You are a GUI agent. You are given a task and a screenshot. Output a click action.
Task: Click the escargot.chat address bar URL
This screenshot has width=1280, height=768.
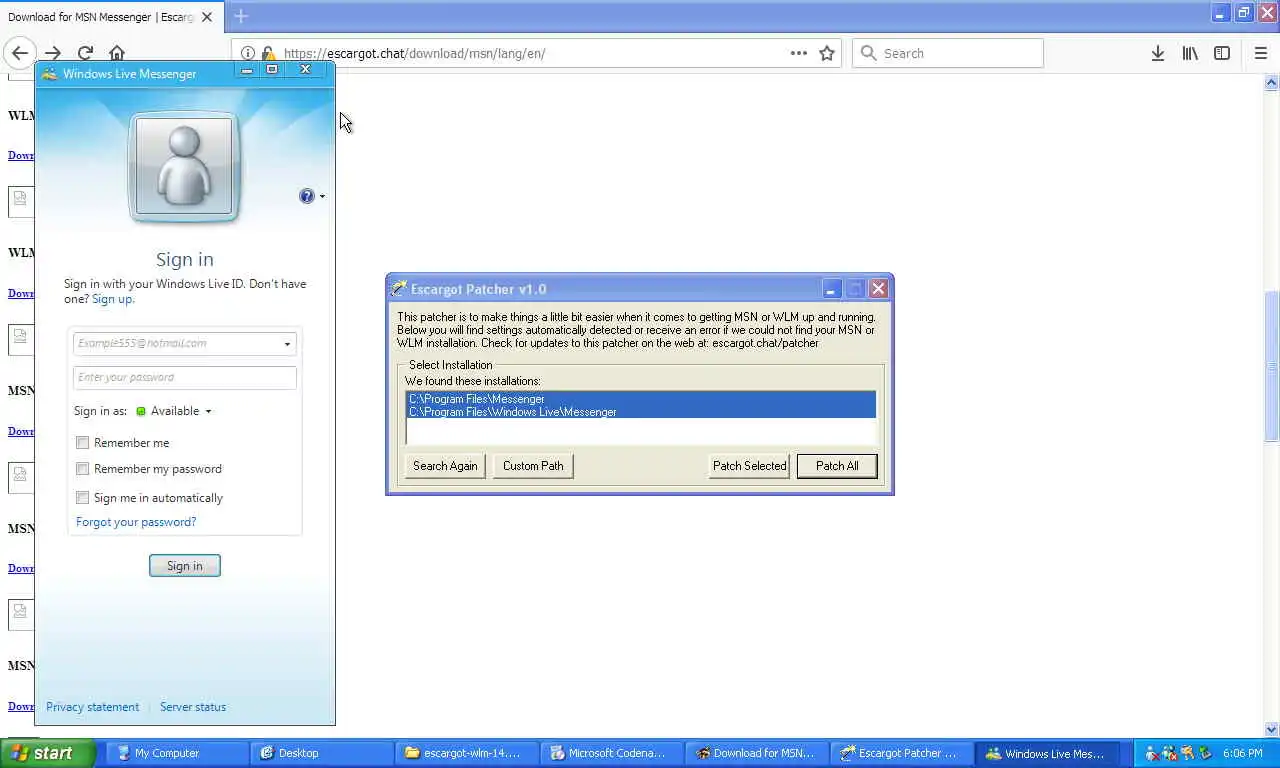pyautogui.click(x=415, y=53)
